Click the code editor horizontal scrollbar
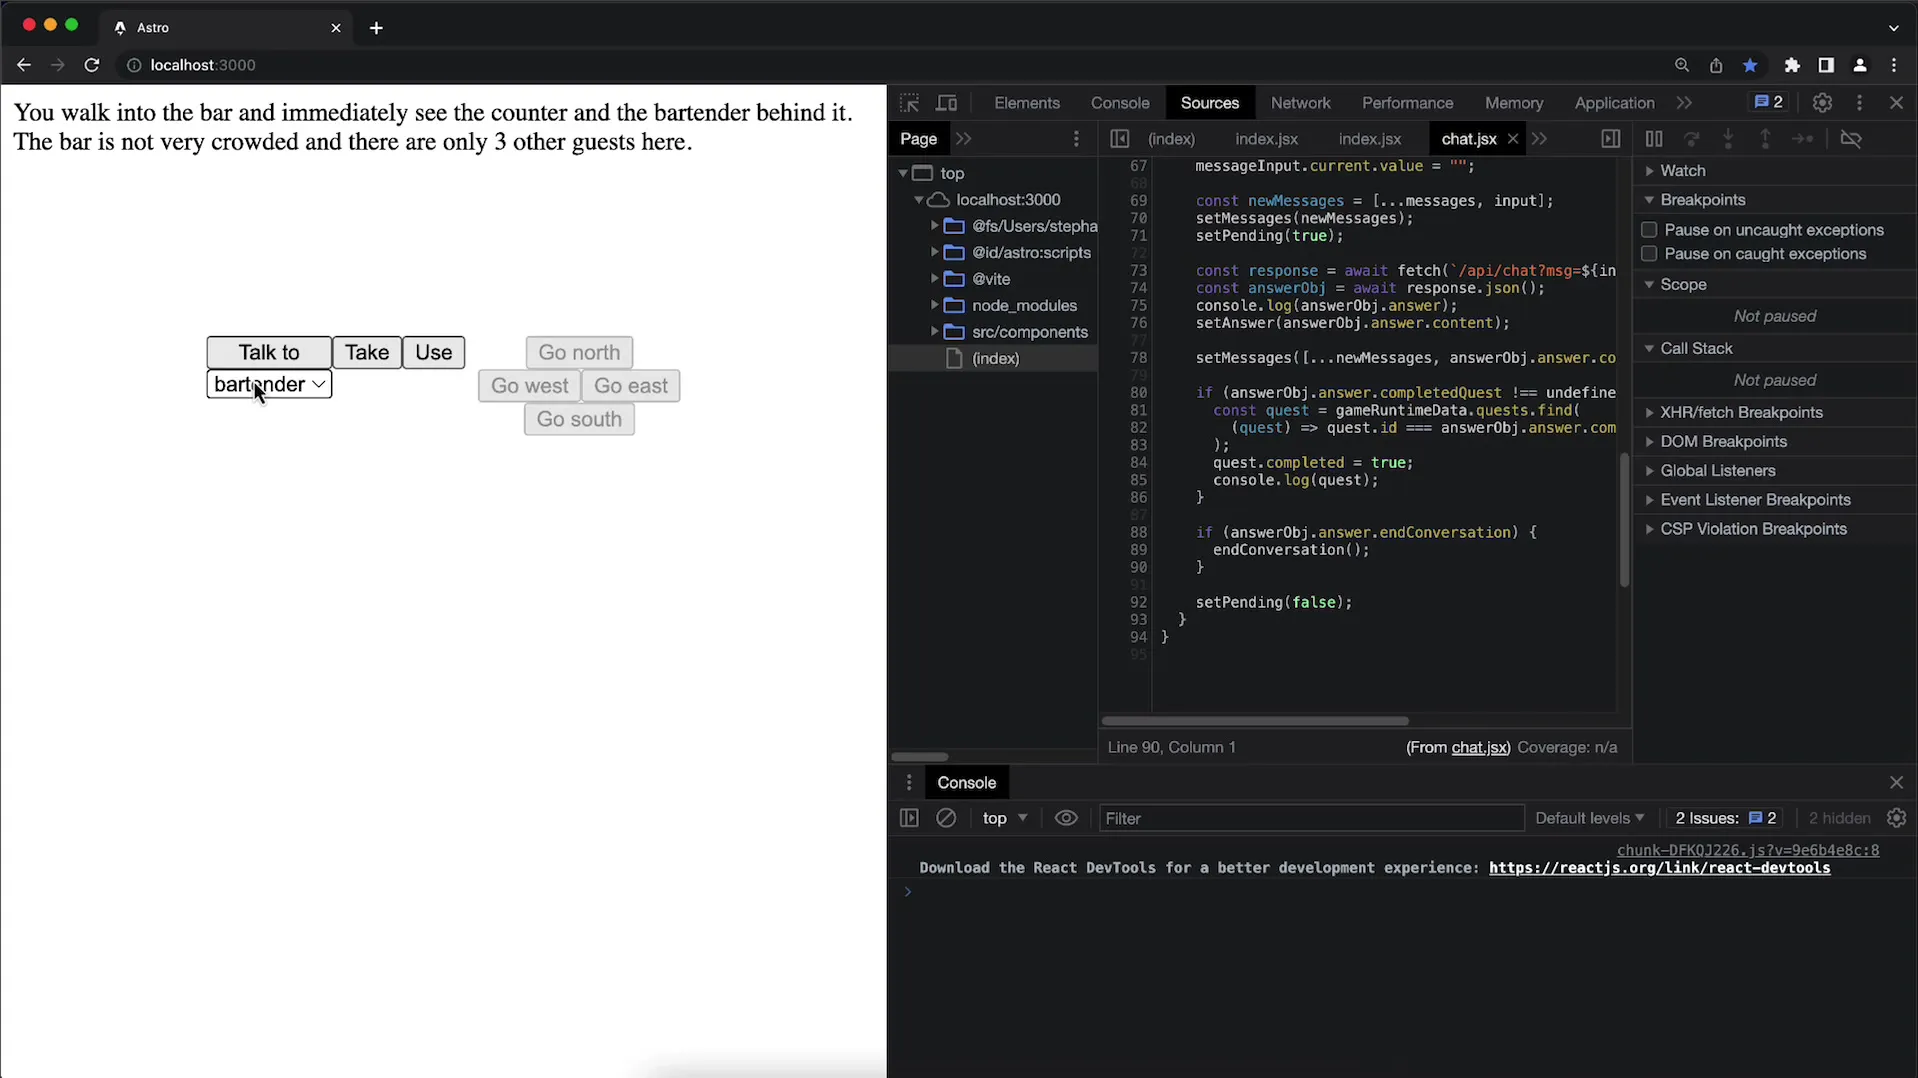1918x1078 pixels. click(1255, 721)
